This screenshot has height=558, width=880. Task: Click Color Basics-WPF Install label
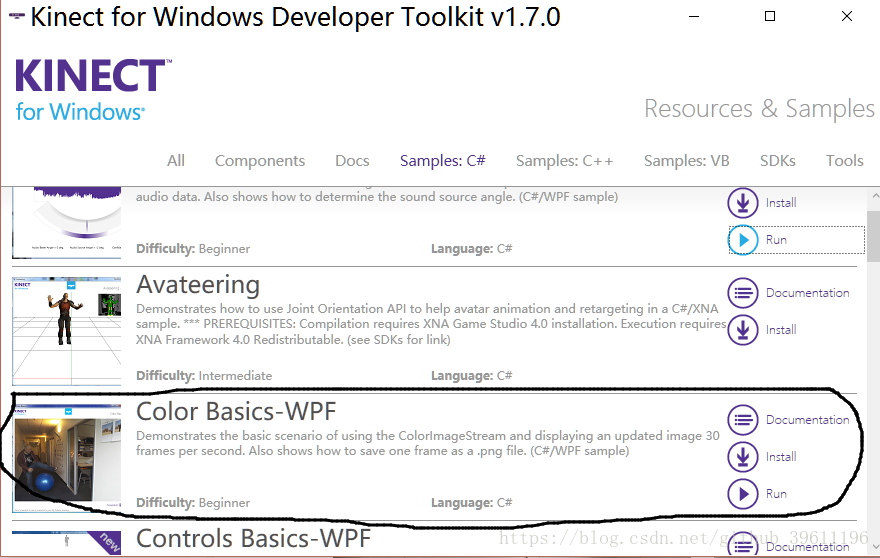coord(781,457)
